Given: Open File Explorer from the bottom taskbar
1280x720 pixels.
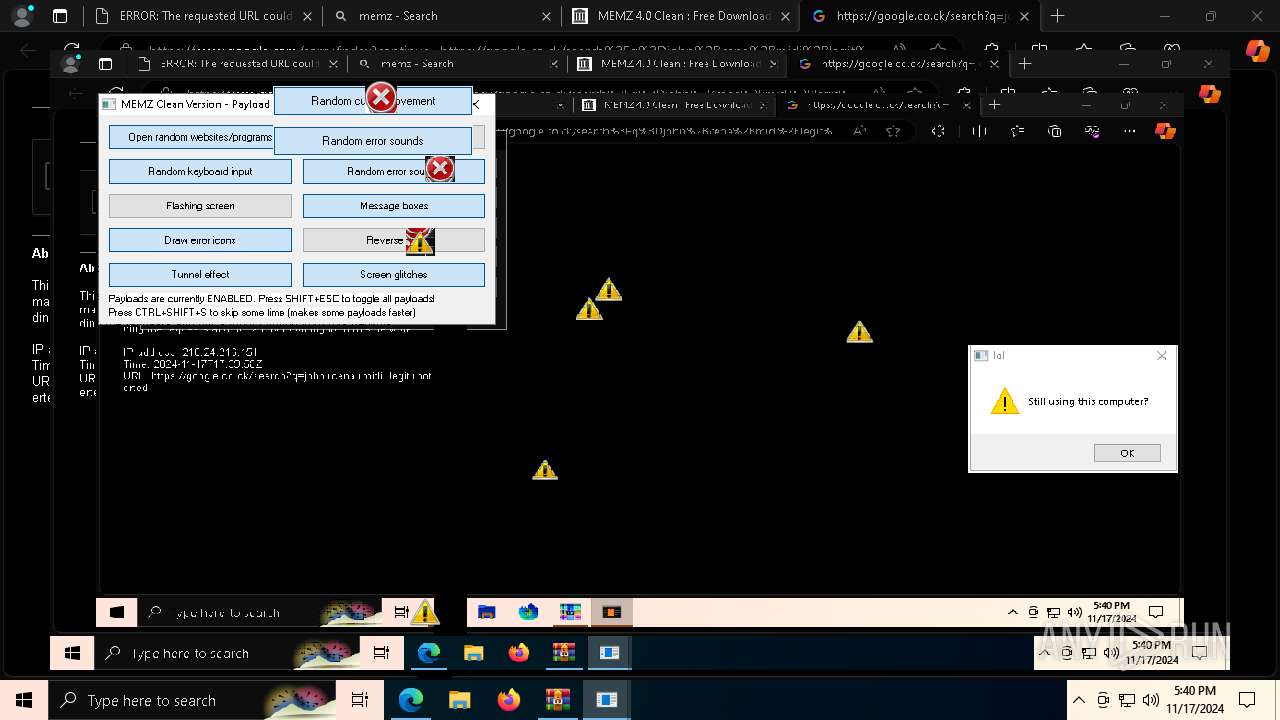Looking at the screenshot, I should point(460,700).
